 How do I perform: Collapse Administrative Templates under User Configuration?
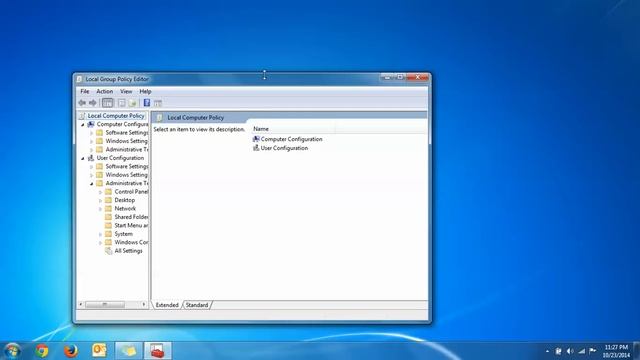92,184
